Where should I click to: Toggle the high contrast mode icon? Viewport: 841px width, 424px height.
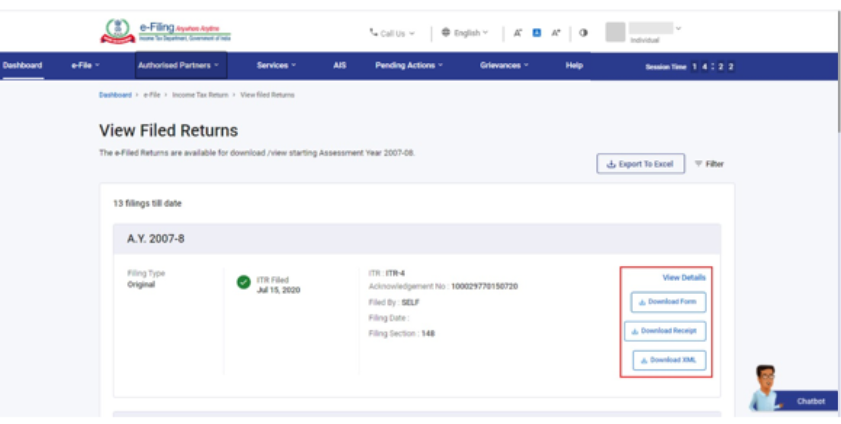(x=583, y=33)
